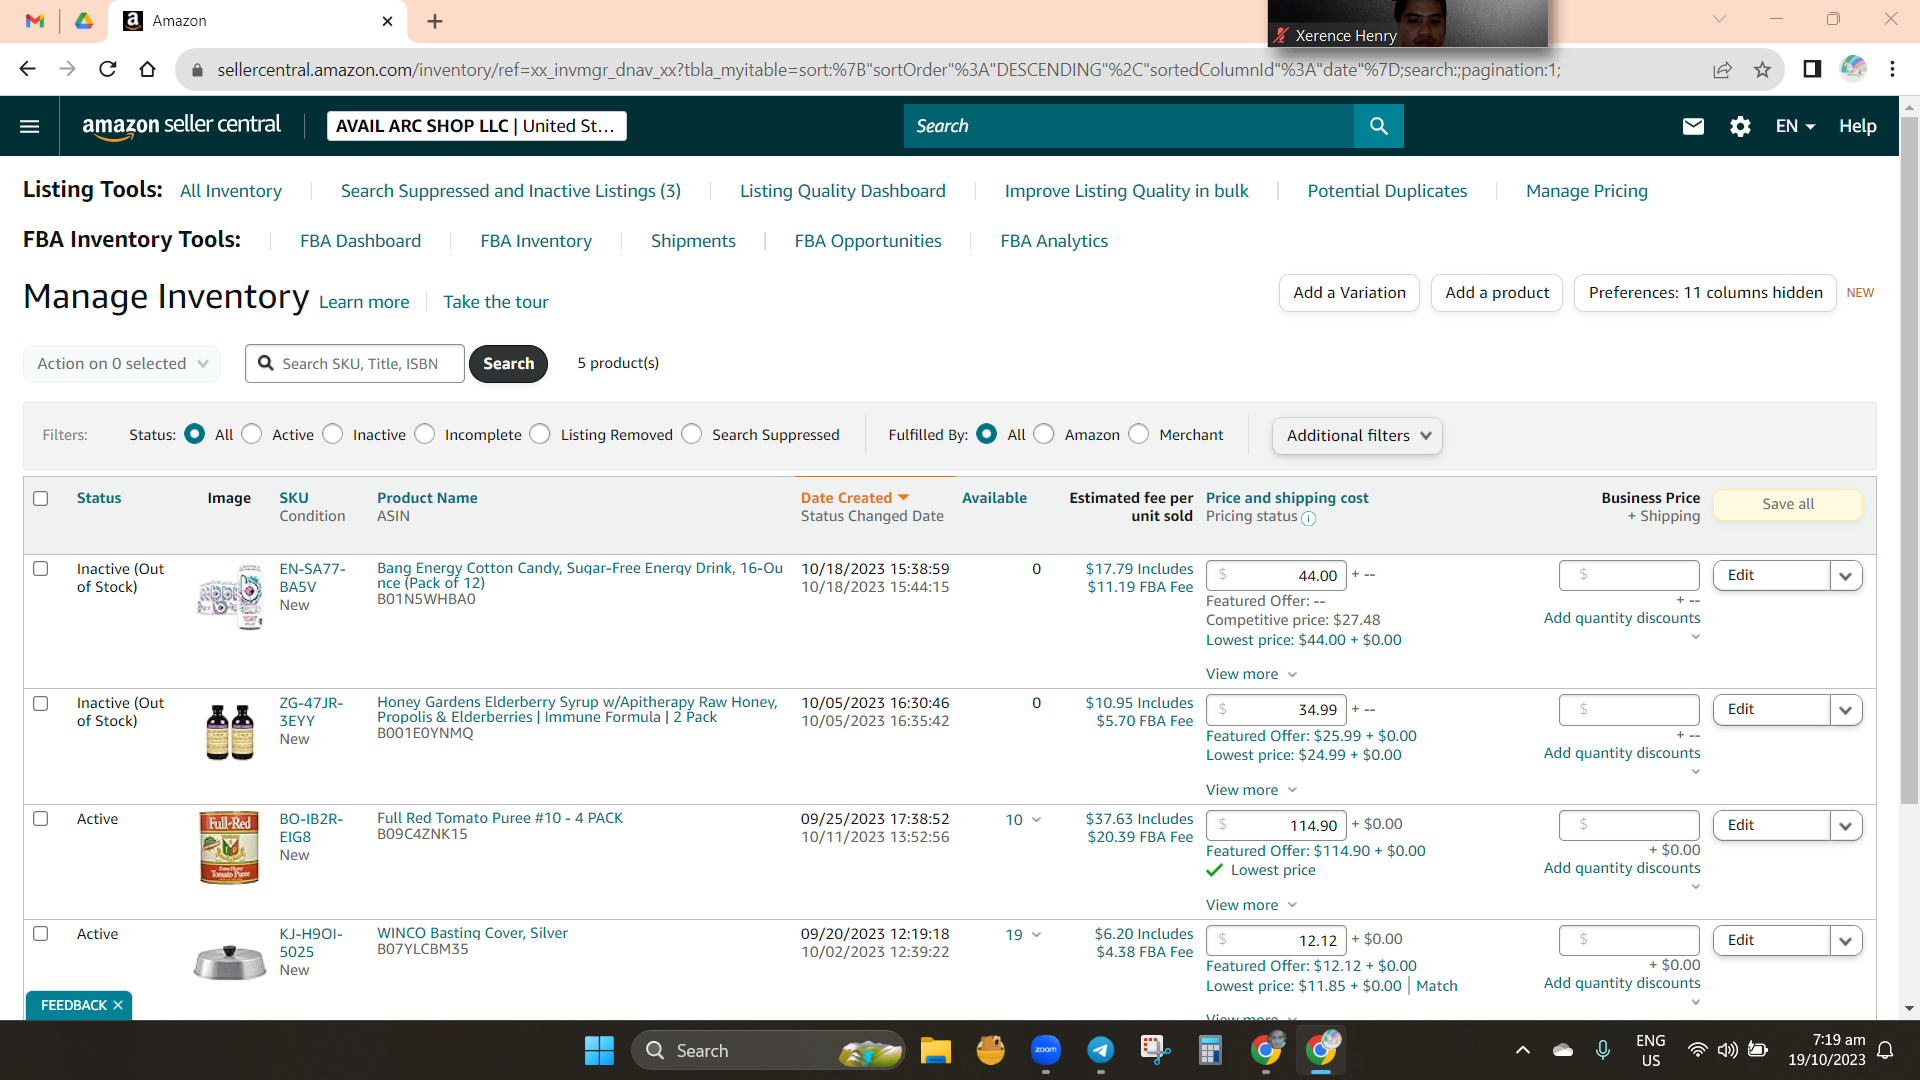Screen dimensions: 1920x1080
Task: Reload the current page
Action: (108, 69)
